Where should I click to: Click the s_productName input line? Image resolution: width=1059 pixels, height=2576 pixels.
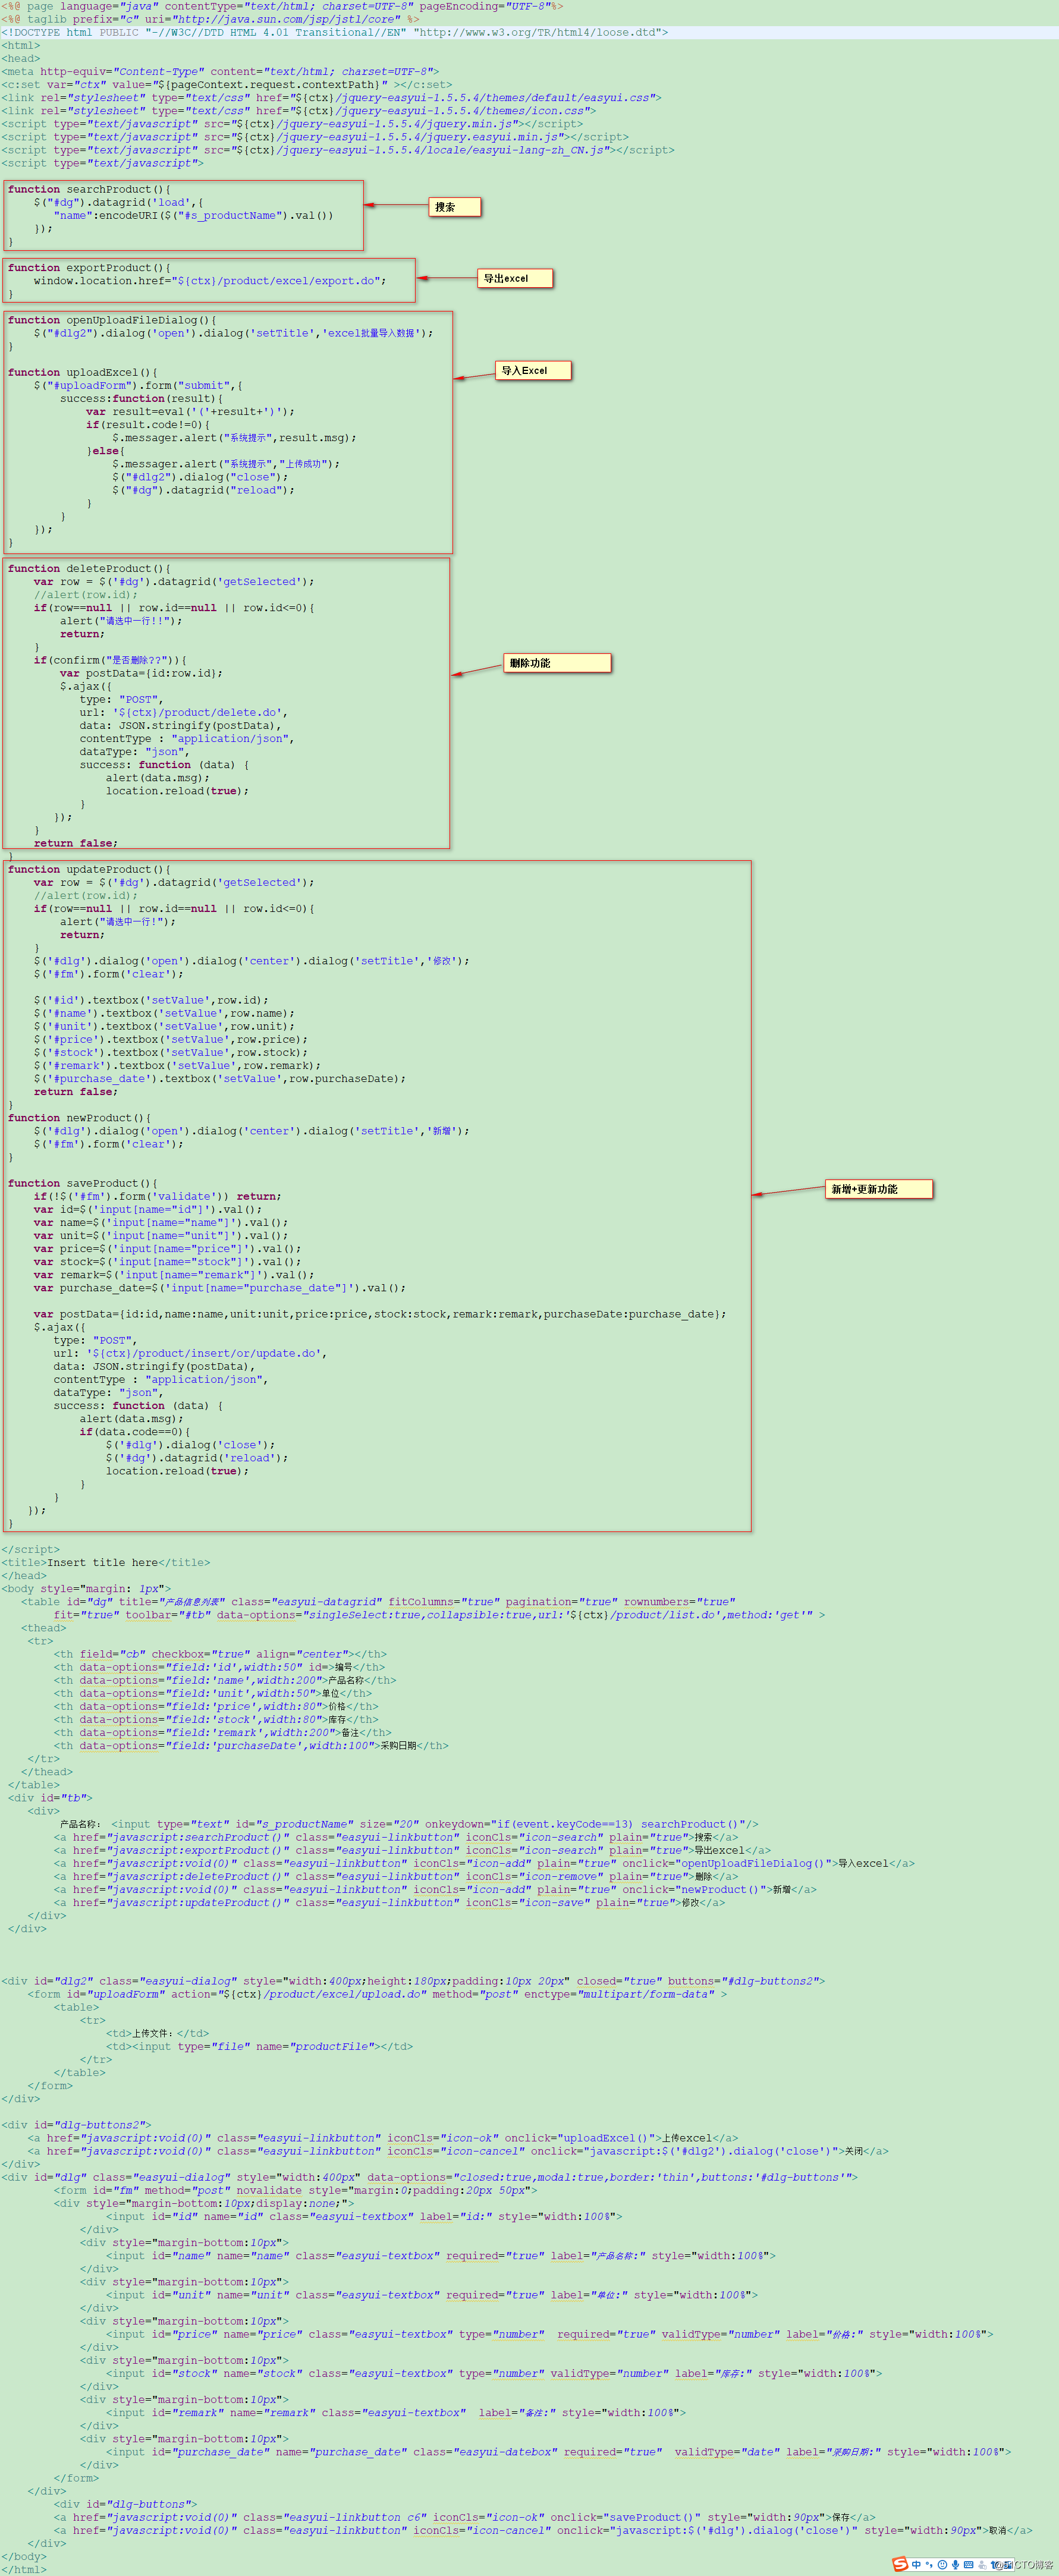409,1824
